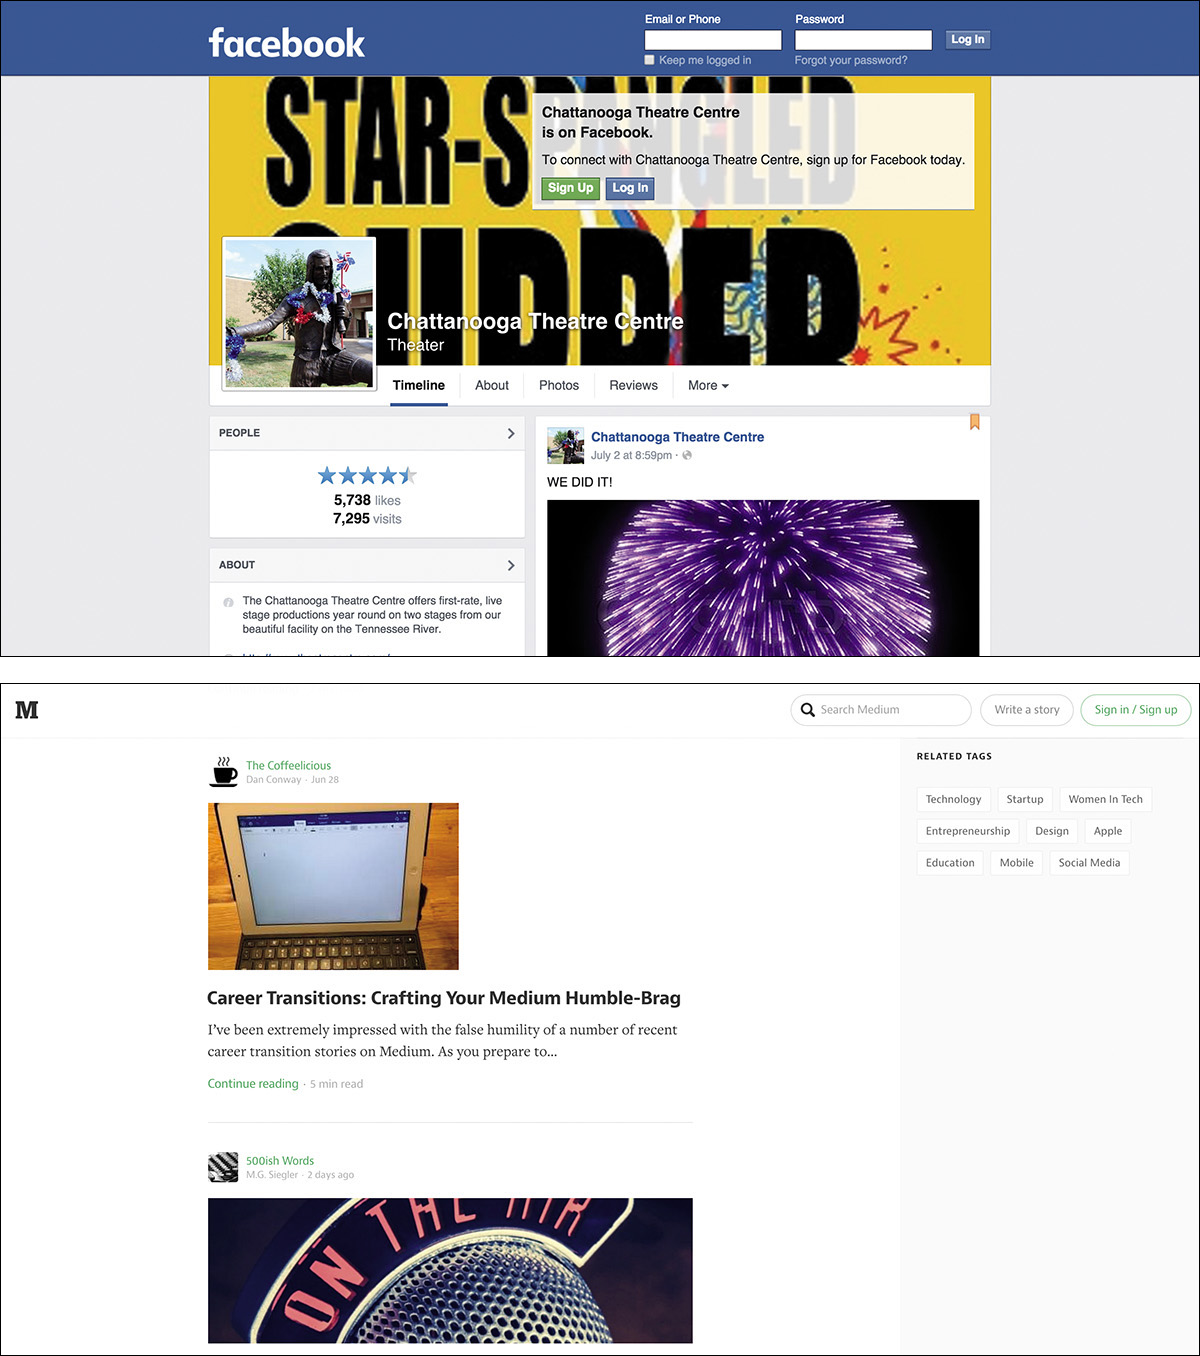Select the Women In Tech tag
The height and width of the screenshot is (1356, 1200).
click(x=1105, y=799)
